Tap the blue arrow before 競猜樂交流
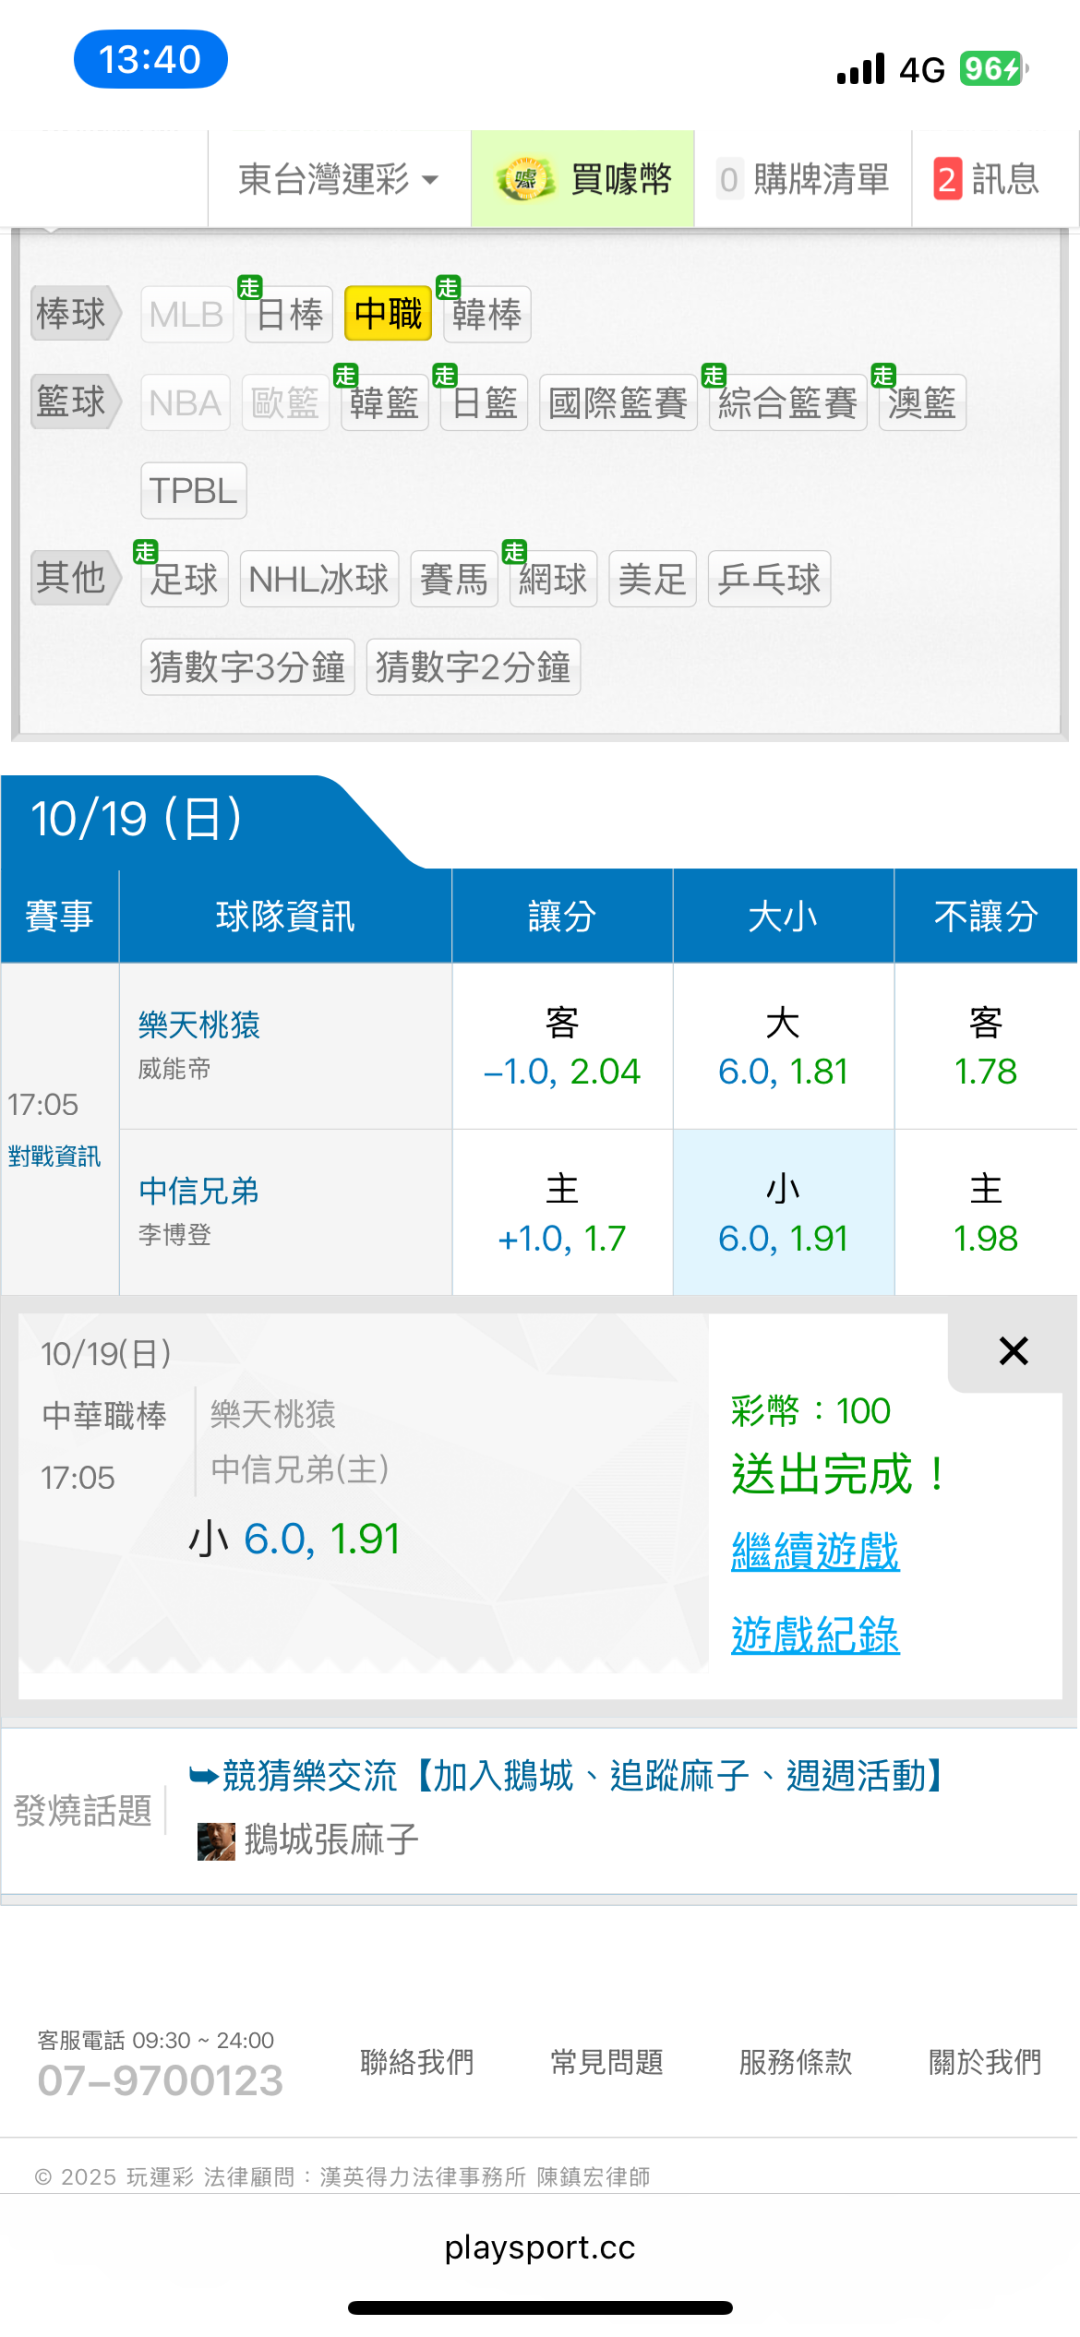 tap(203, 1776)
